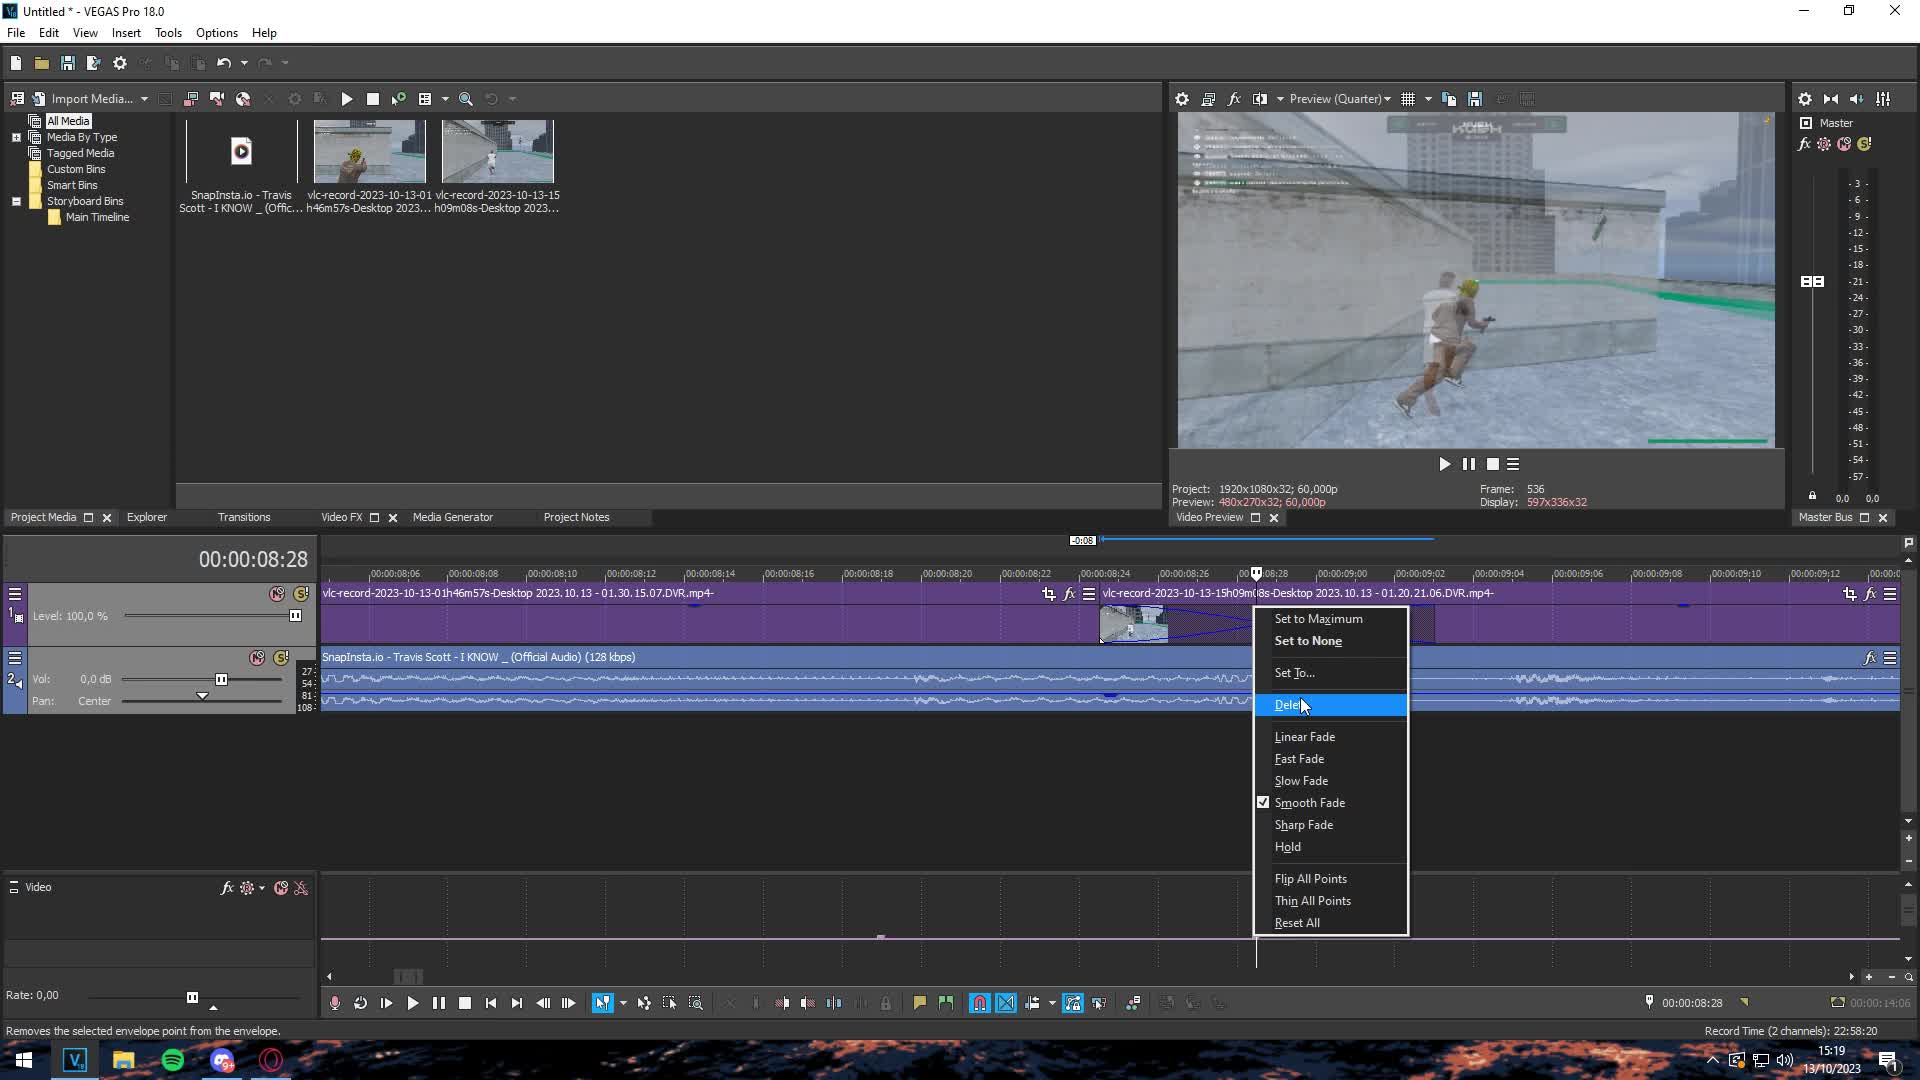Open Video Preview project settings gear

[1182, 99]
